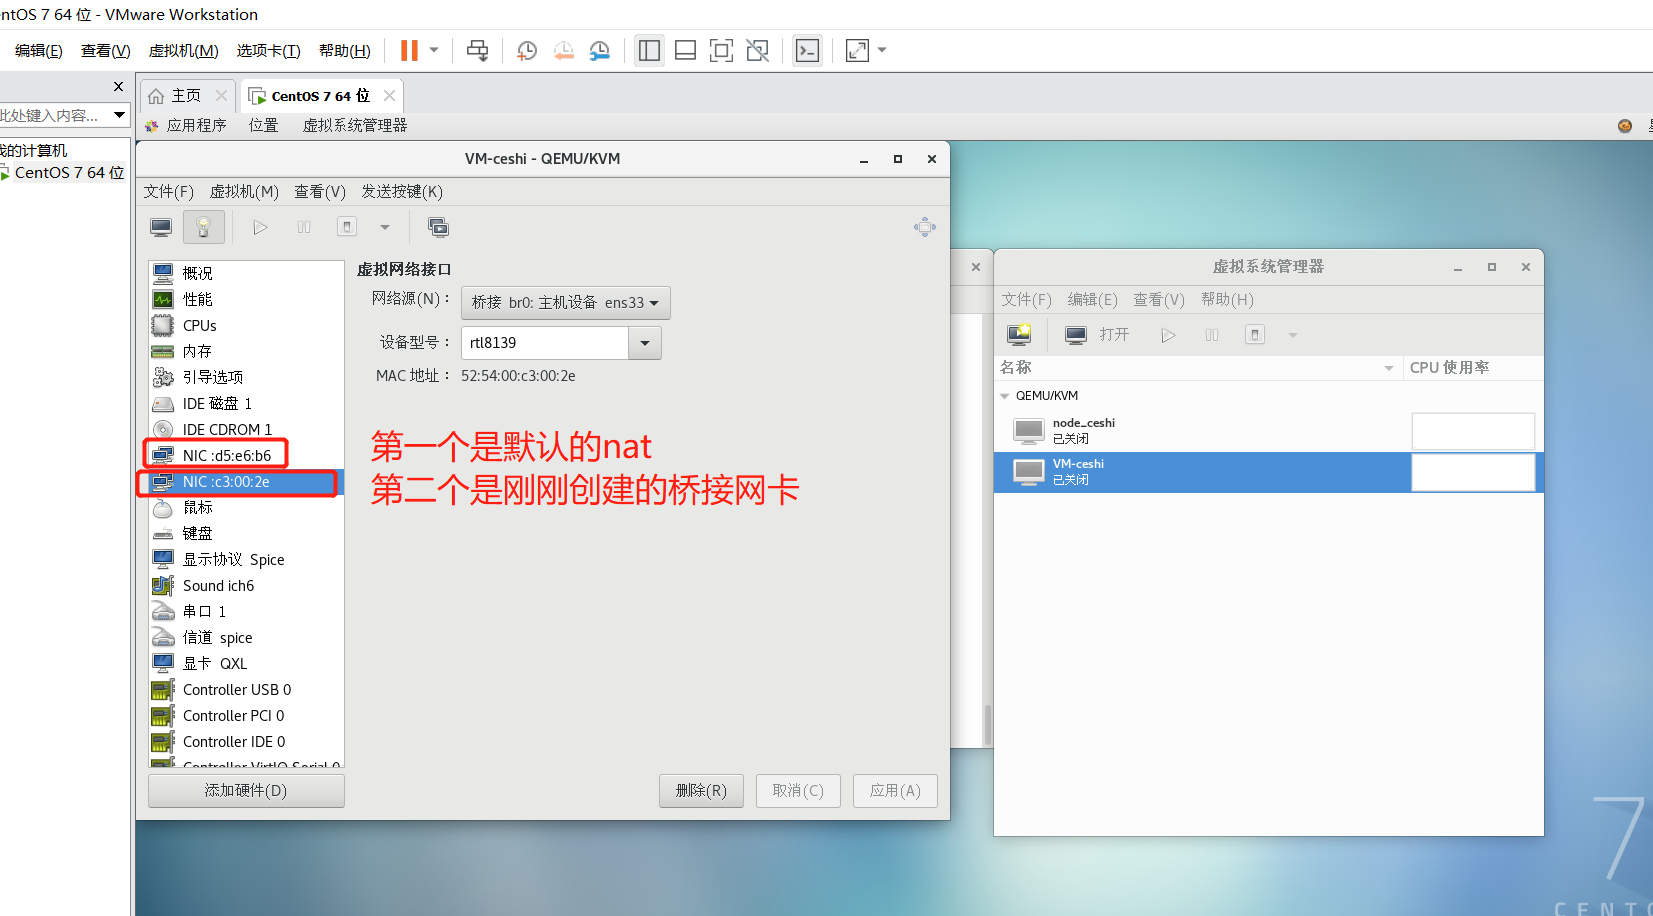Click send Ctrl+Alt+Del icon in VMware toolbar
This screenshot has height=916, width=1653.
pos(478,50)
